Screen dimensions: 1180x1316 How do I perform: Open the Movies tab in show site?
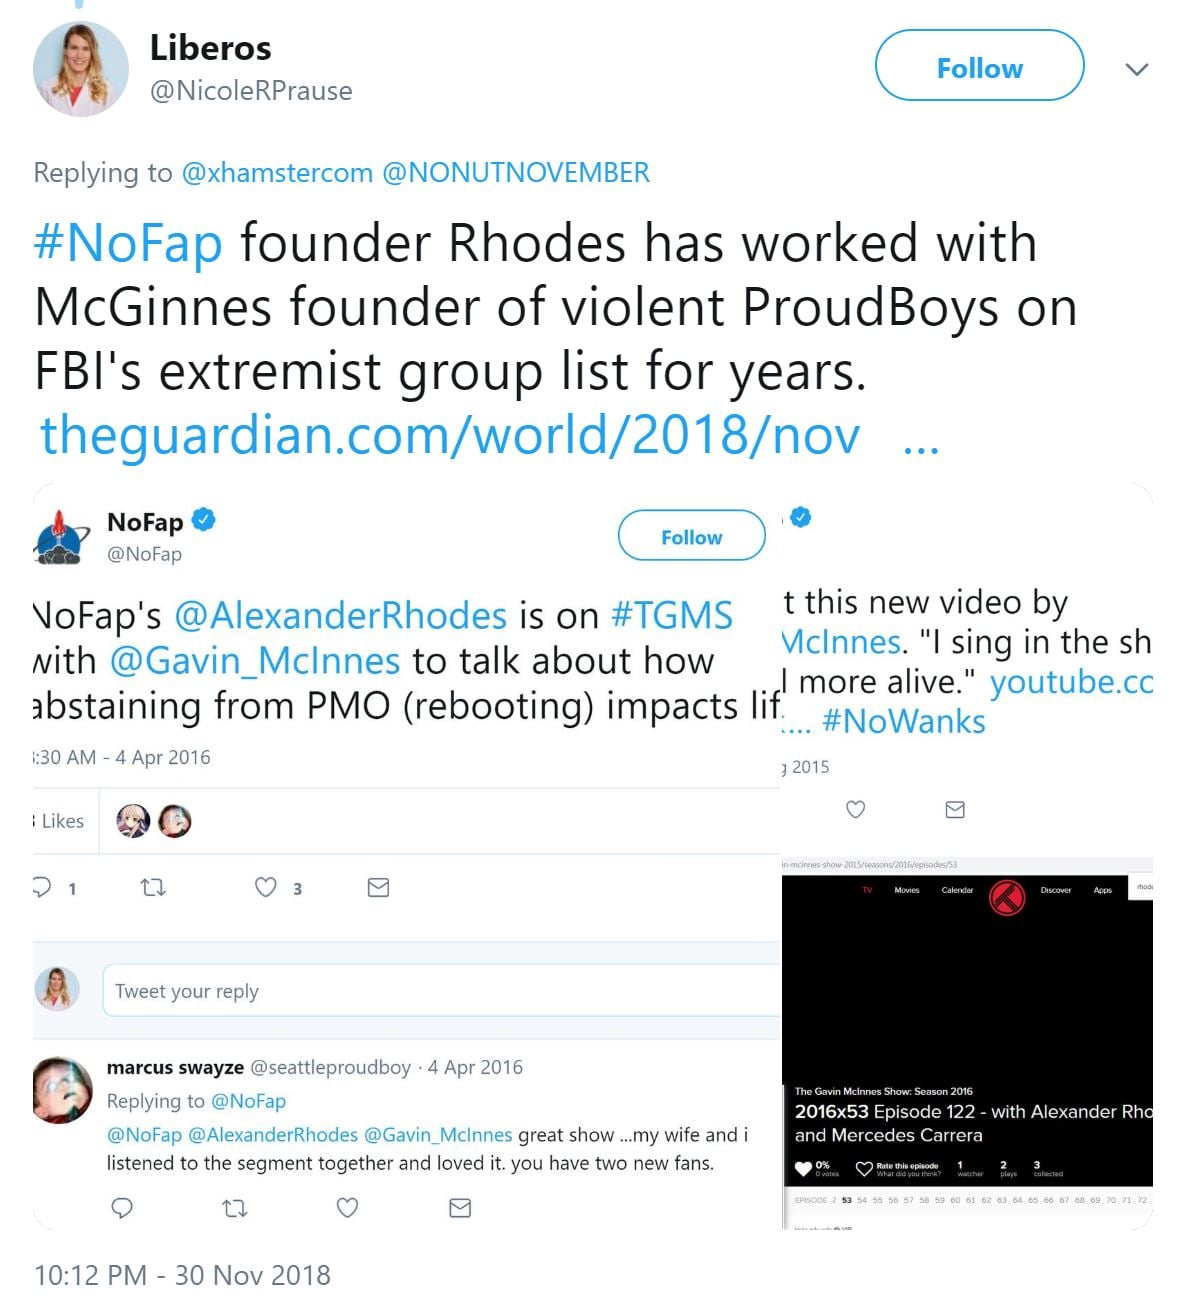pos(907,890)
